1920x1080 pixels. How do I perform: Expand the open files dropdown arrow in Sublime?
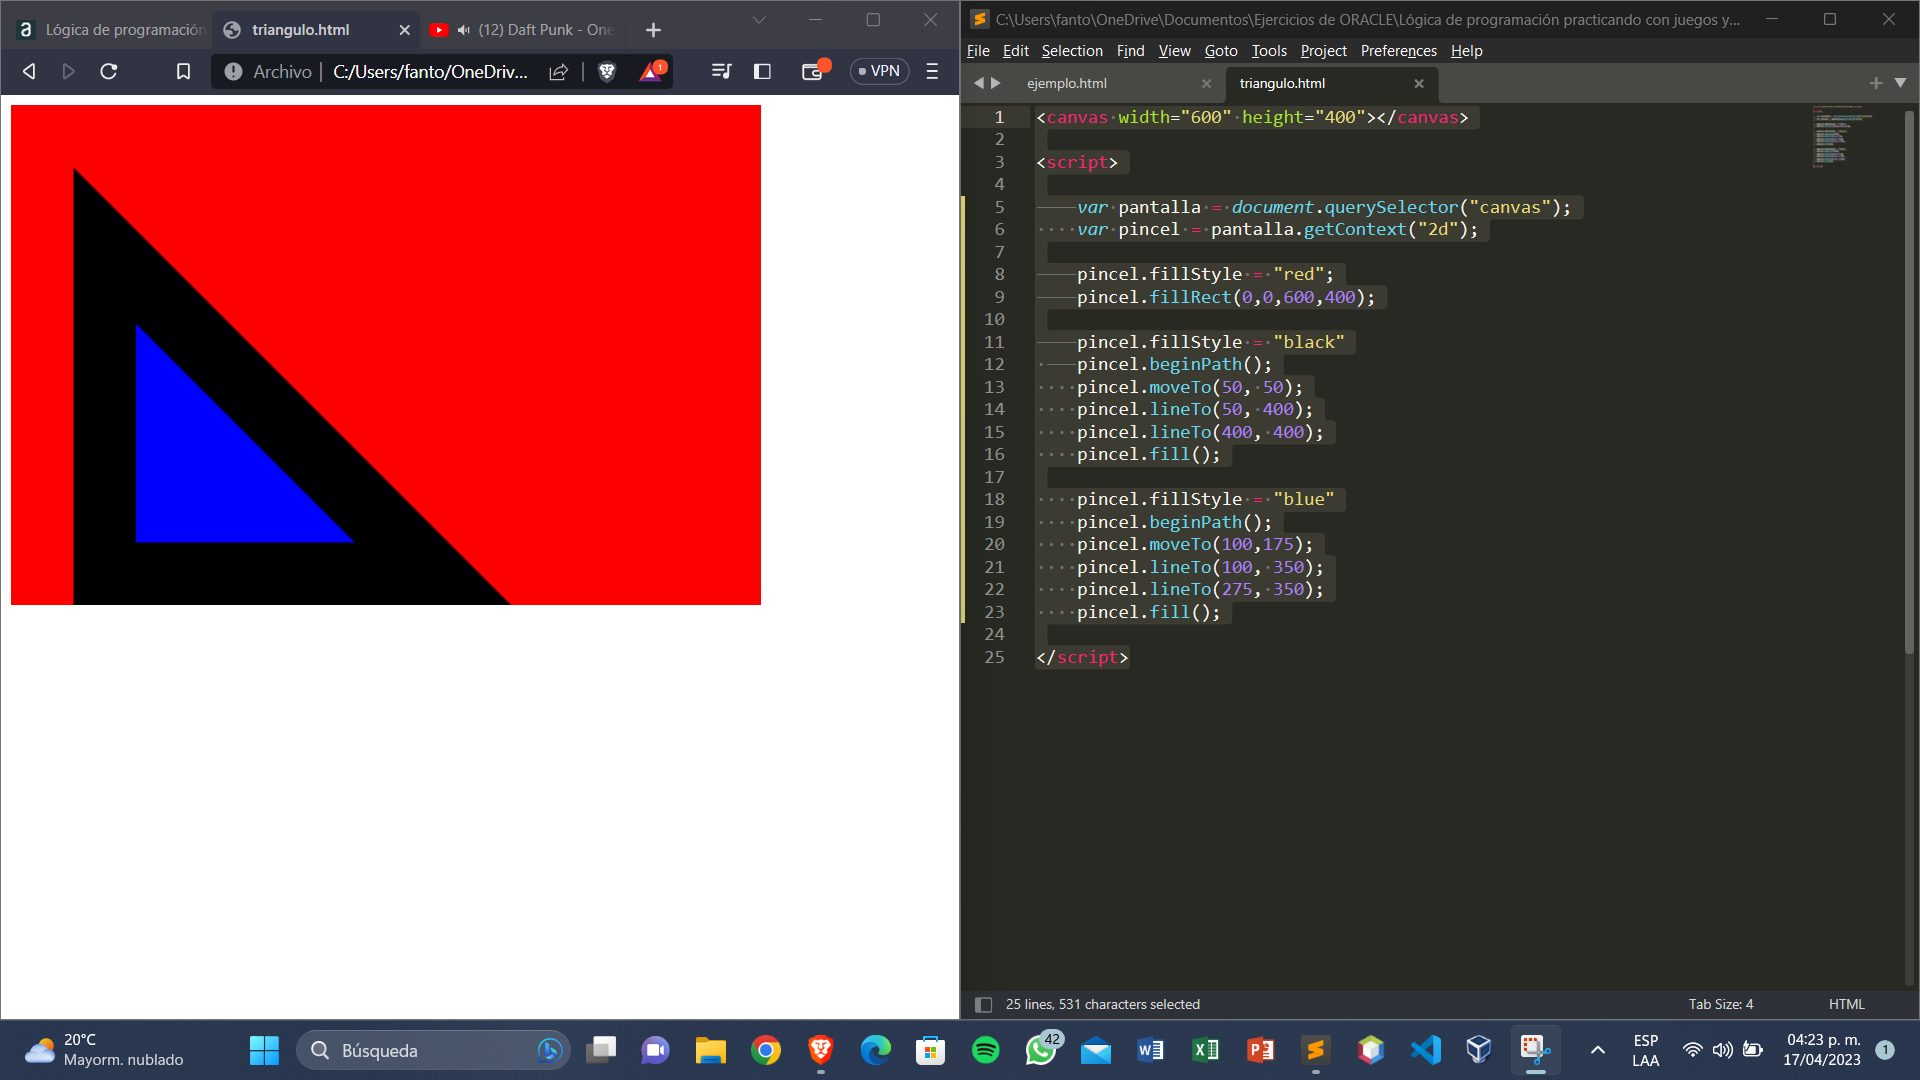click(1900, 83)
